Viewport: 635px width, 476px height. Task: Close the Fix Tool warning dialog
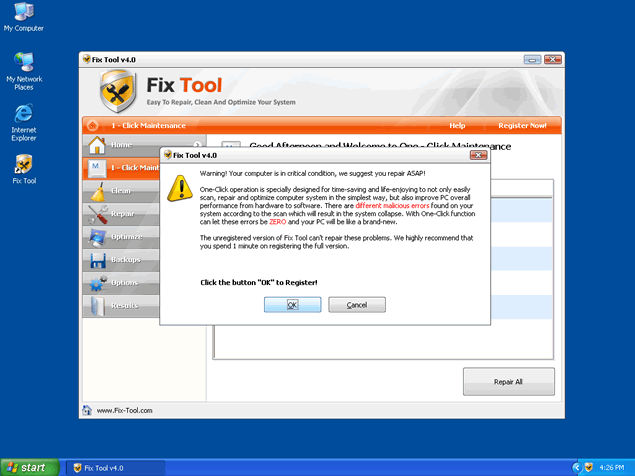pos(479,155)
